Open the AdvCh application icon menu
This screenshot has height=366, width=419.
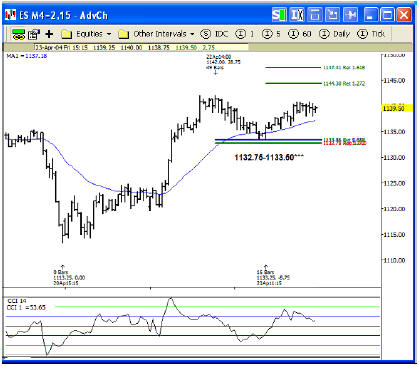[x=11, y=15]
